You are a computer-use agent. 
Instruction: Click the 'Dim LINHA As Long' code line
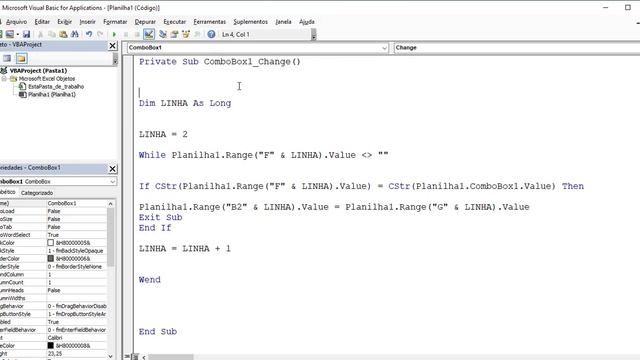point(185,103)
